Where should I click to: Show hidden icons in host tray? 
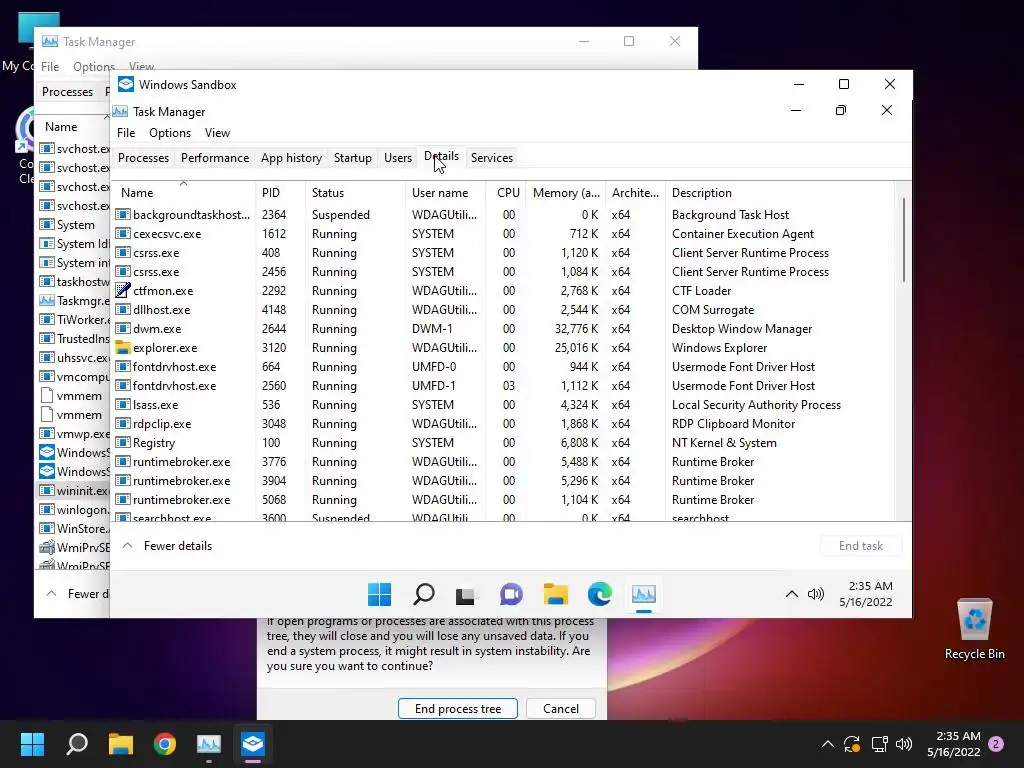[x=827, y=744]
